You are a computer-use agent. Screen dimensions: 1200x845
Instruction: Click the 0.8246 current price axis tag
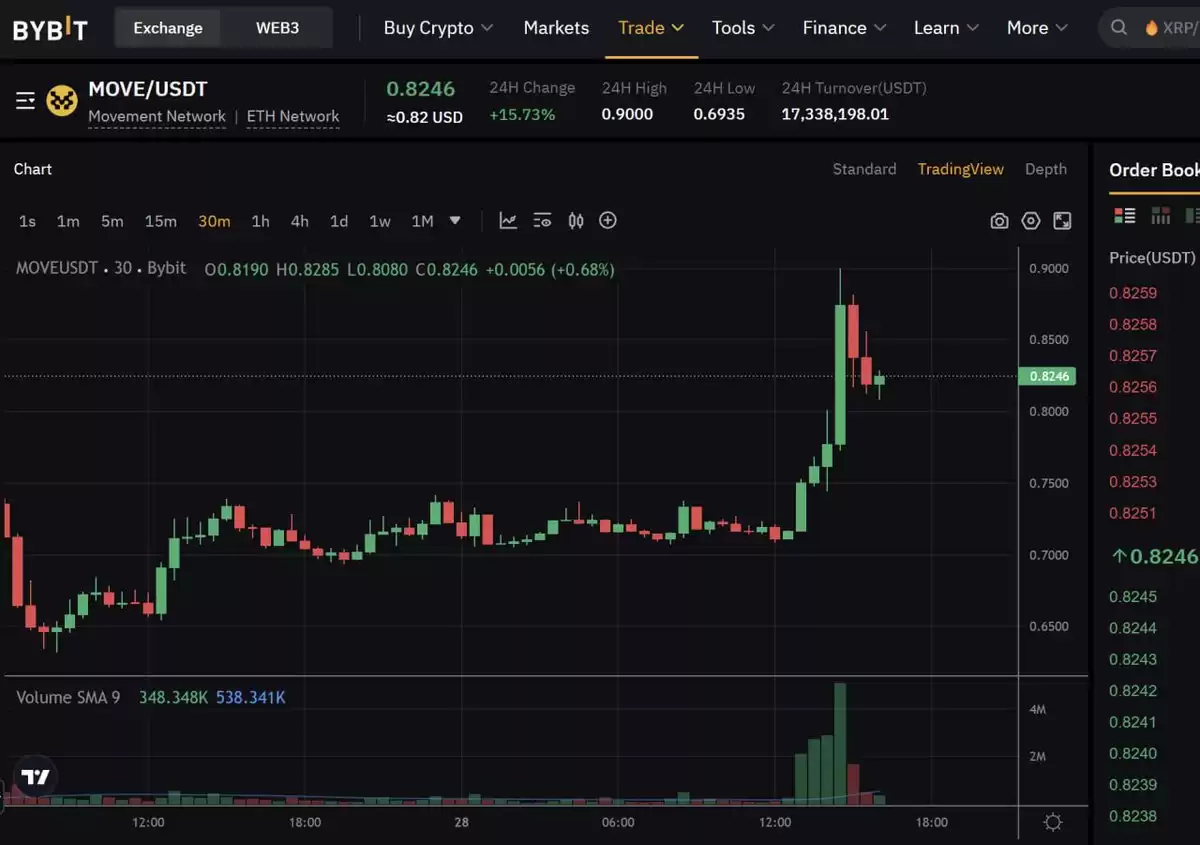point(1047,376)
